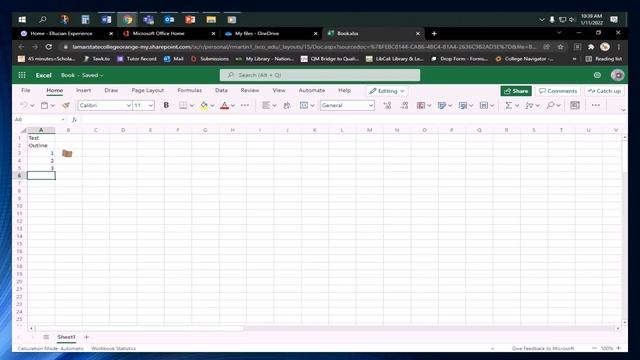Toggle Bold formatting
The image size is (640, 360).
pos(166,105)
